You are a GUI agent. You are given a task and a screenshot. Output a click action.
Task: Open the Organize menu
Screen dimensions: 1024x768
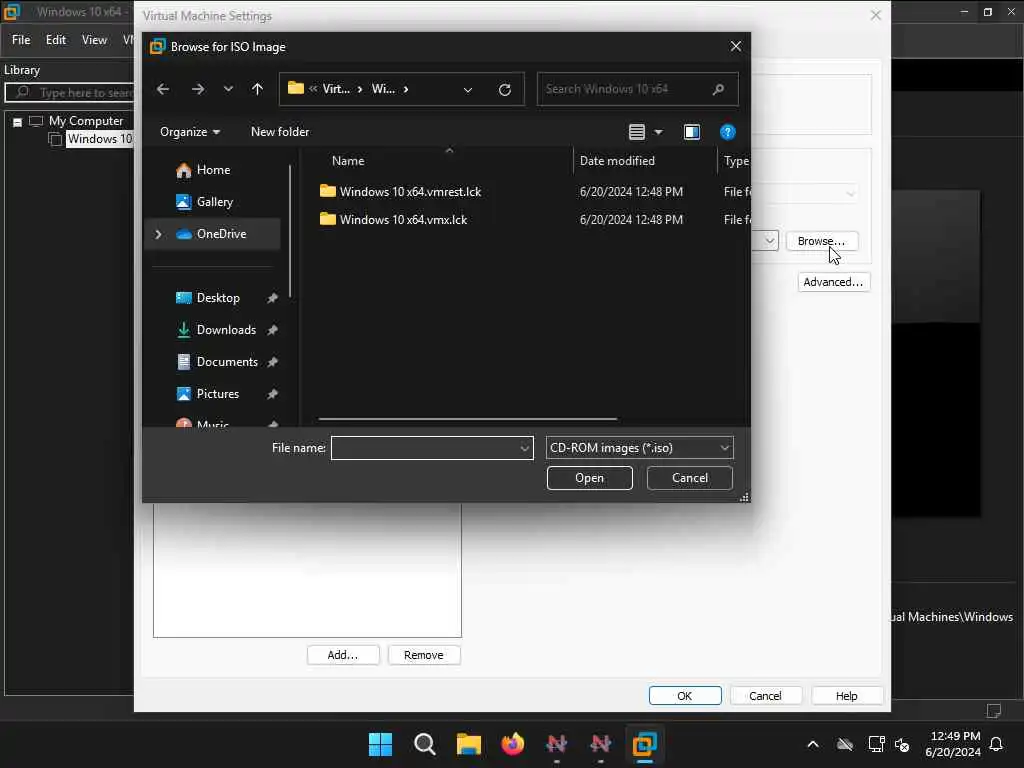189,132
